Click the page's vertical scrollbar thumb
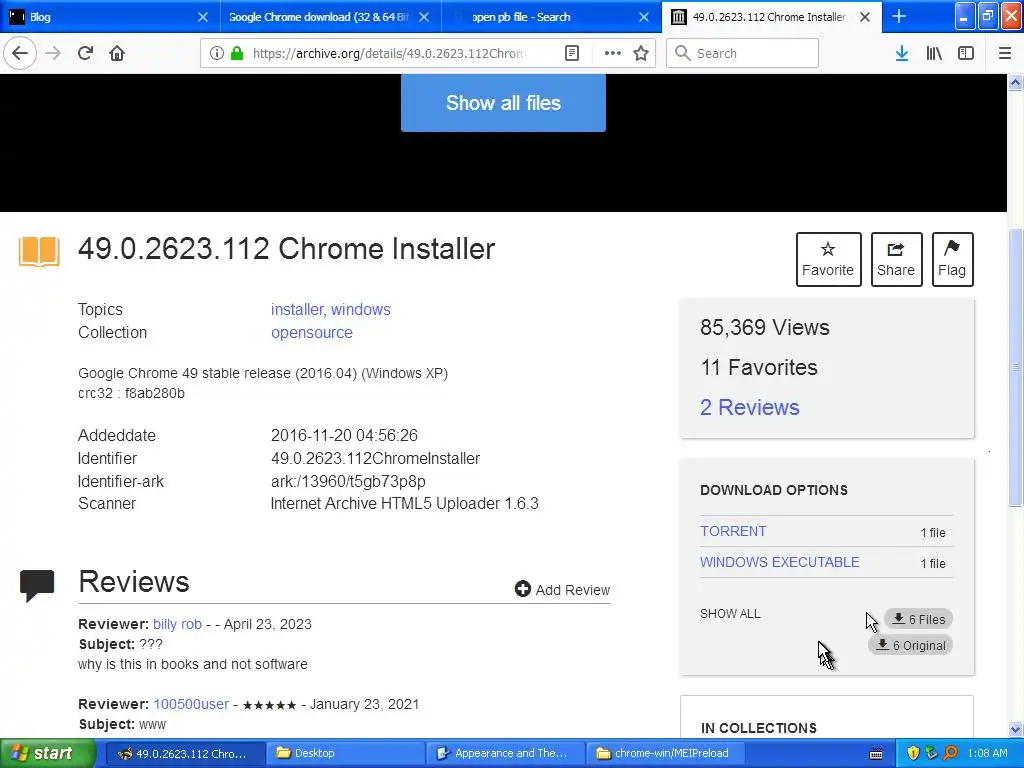Screen dimensions: 1024x768 click(1015, 368)
